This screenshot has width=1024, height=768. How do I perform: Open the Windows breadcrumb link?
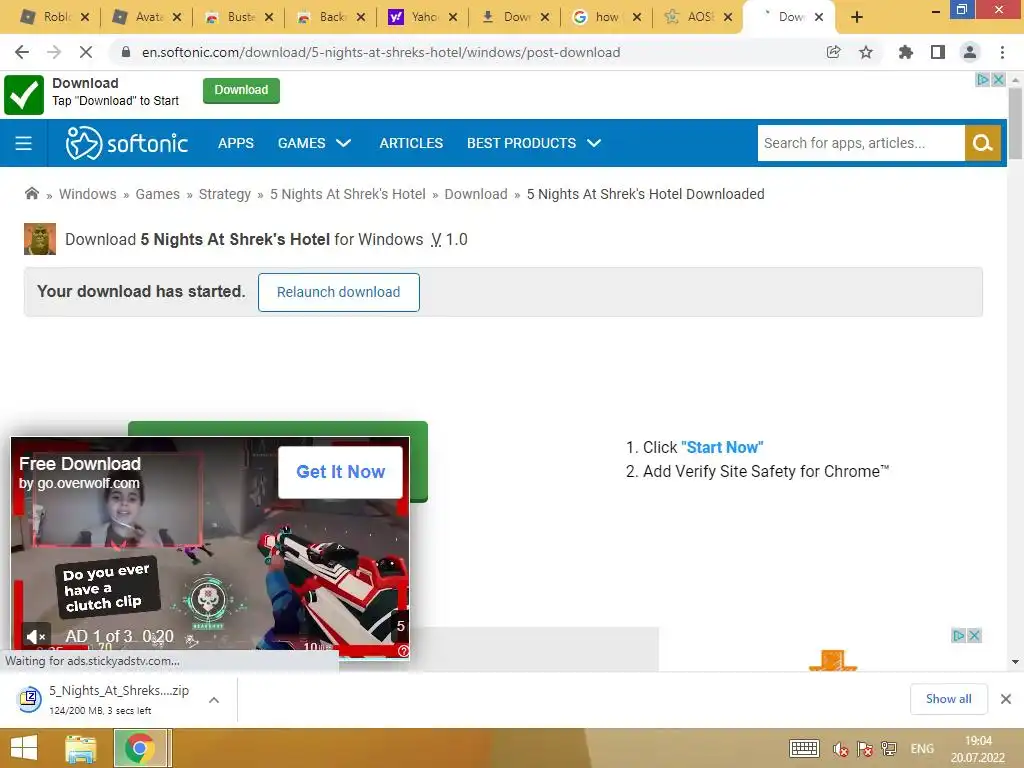pos(88,194)
